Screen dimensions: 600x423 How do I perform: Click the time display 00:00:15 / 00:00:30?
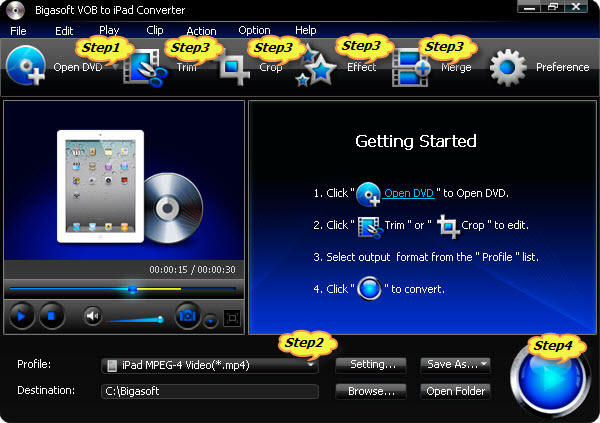tap(192, 270)
